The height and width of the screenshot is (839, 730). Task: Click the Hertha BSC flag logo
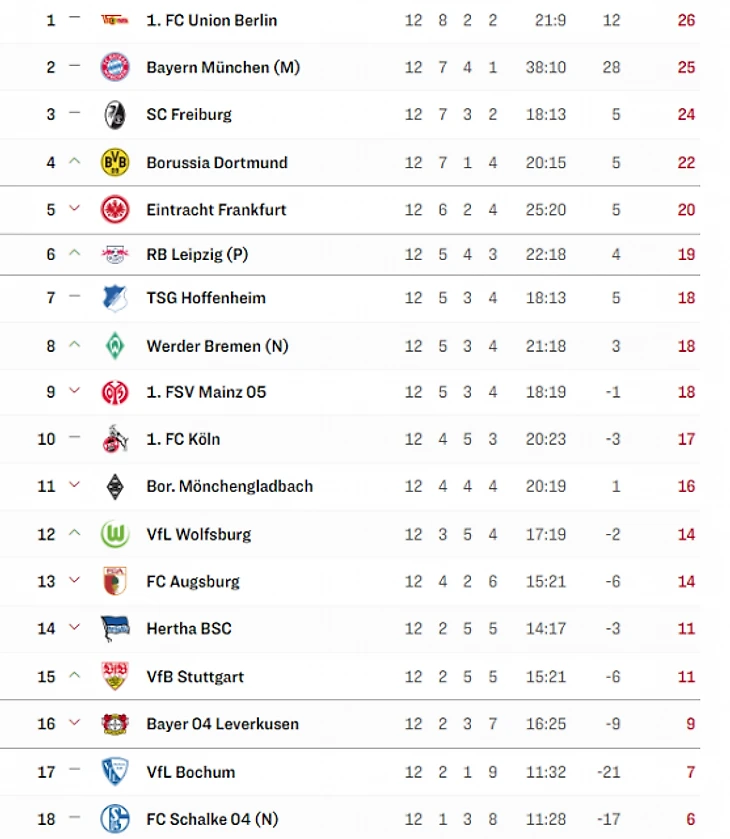pyautogui.click(x=114, y=629)
